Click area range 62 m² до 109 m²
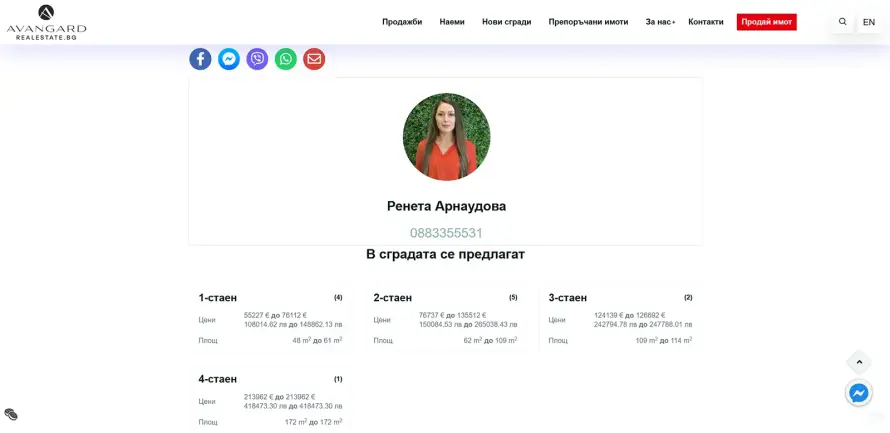Viewport: 890px width, 433px height. point(490,340)
